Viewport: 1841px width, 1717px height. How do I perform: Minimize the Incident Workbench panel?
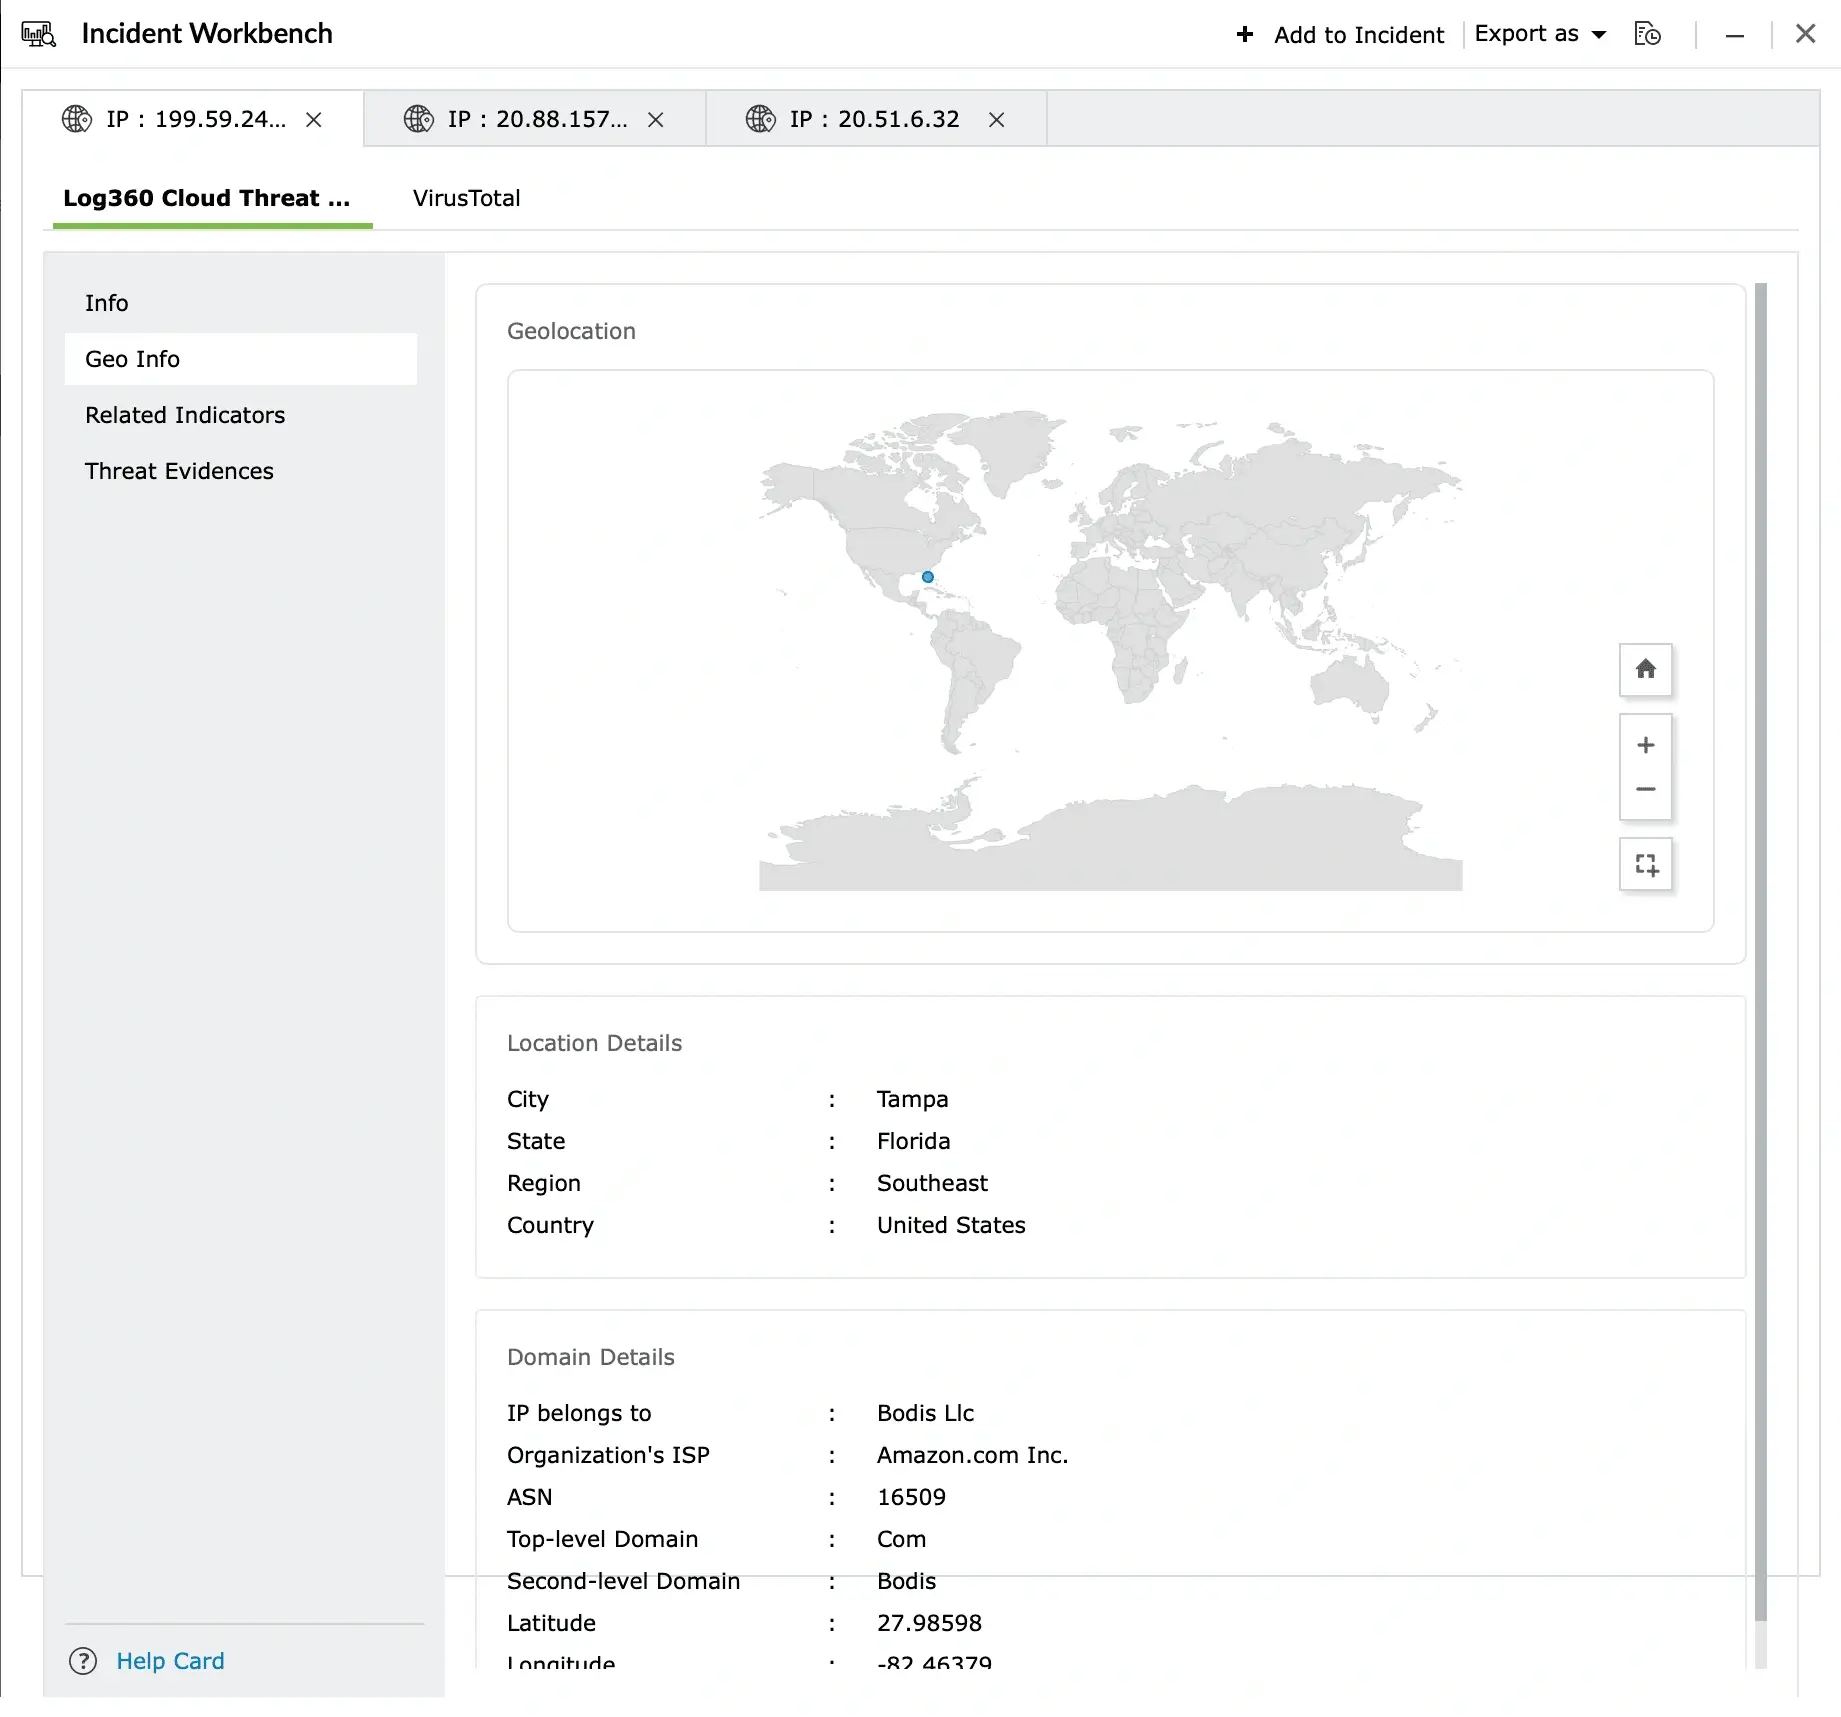1735,35
